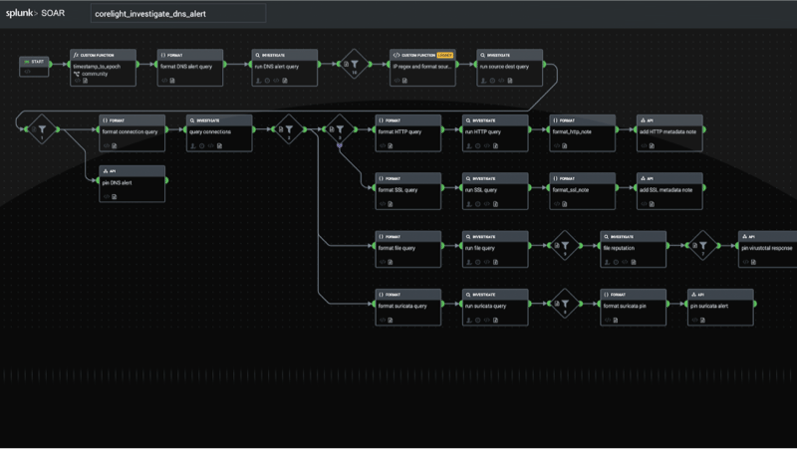Click output port of pin DNS alert block
Image resolution: width=797 pixels, height=449 pixels.
point(167,180)
